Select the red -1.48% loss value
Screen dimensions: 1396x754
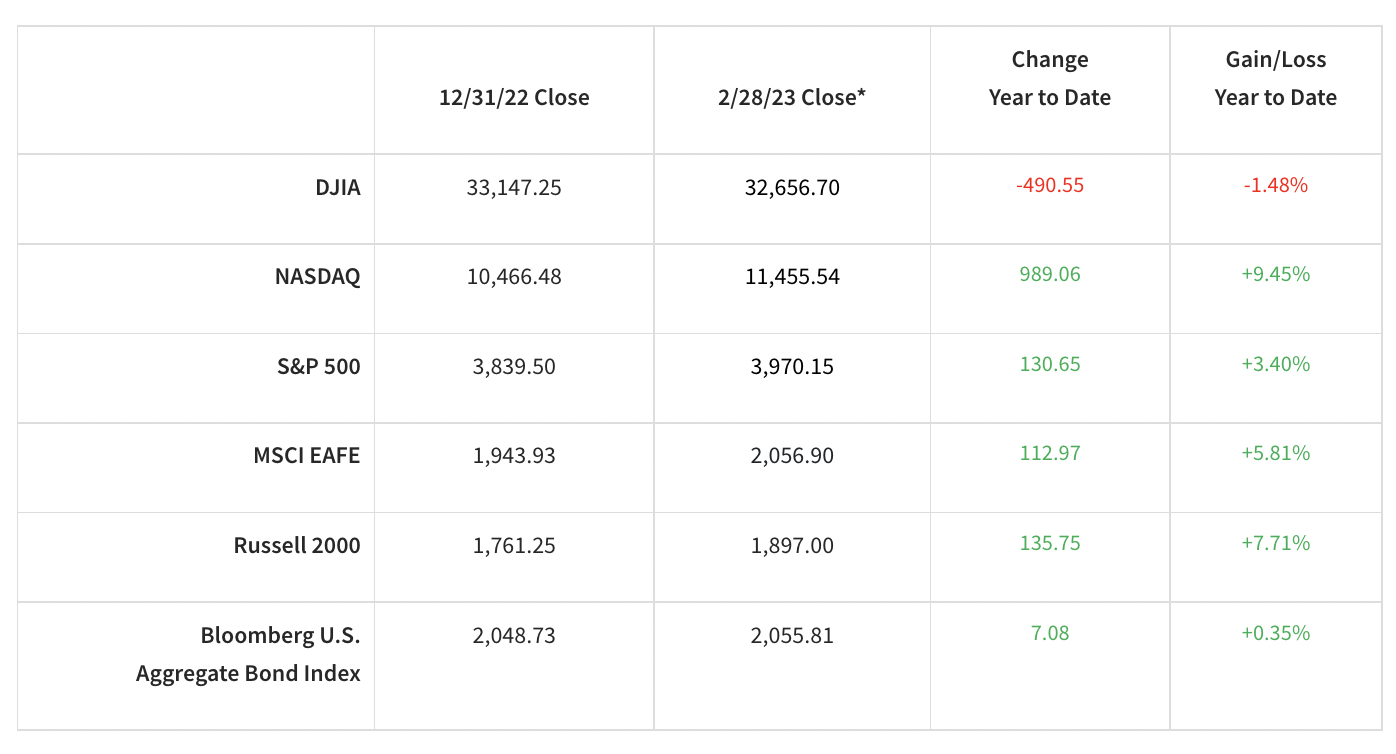click(1275, 185)
